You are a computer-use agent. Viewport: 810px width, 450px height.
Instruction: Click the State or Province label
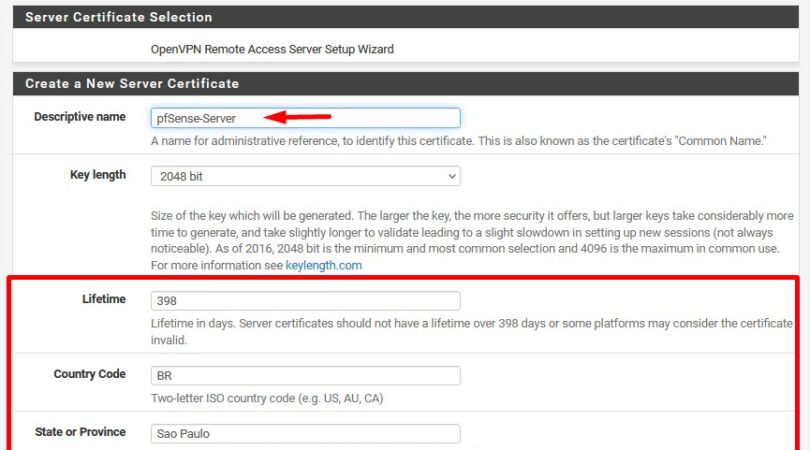(x=80, y=432)
